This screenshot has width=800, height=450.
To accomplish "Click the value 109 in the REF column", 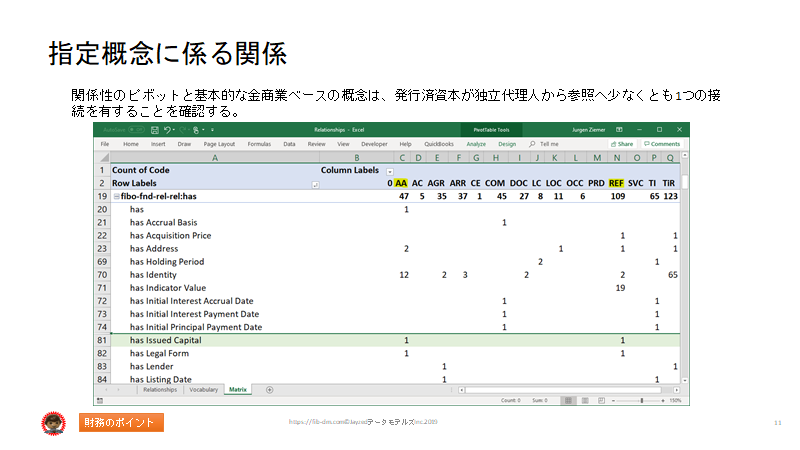I will [618, 196].
